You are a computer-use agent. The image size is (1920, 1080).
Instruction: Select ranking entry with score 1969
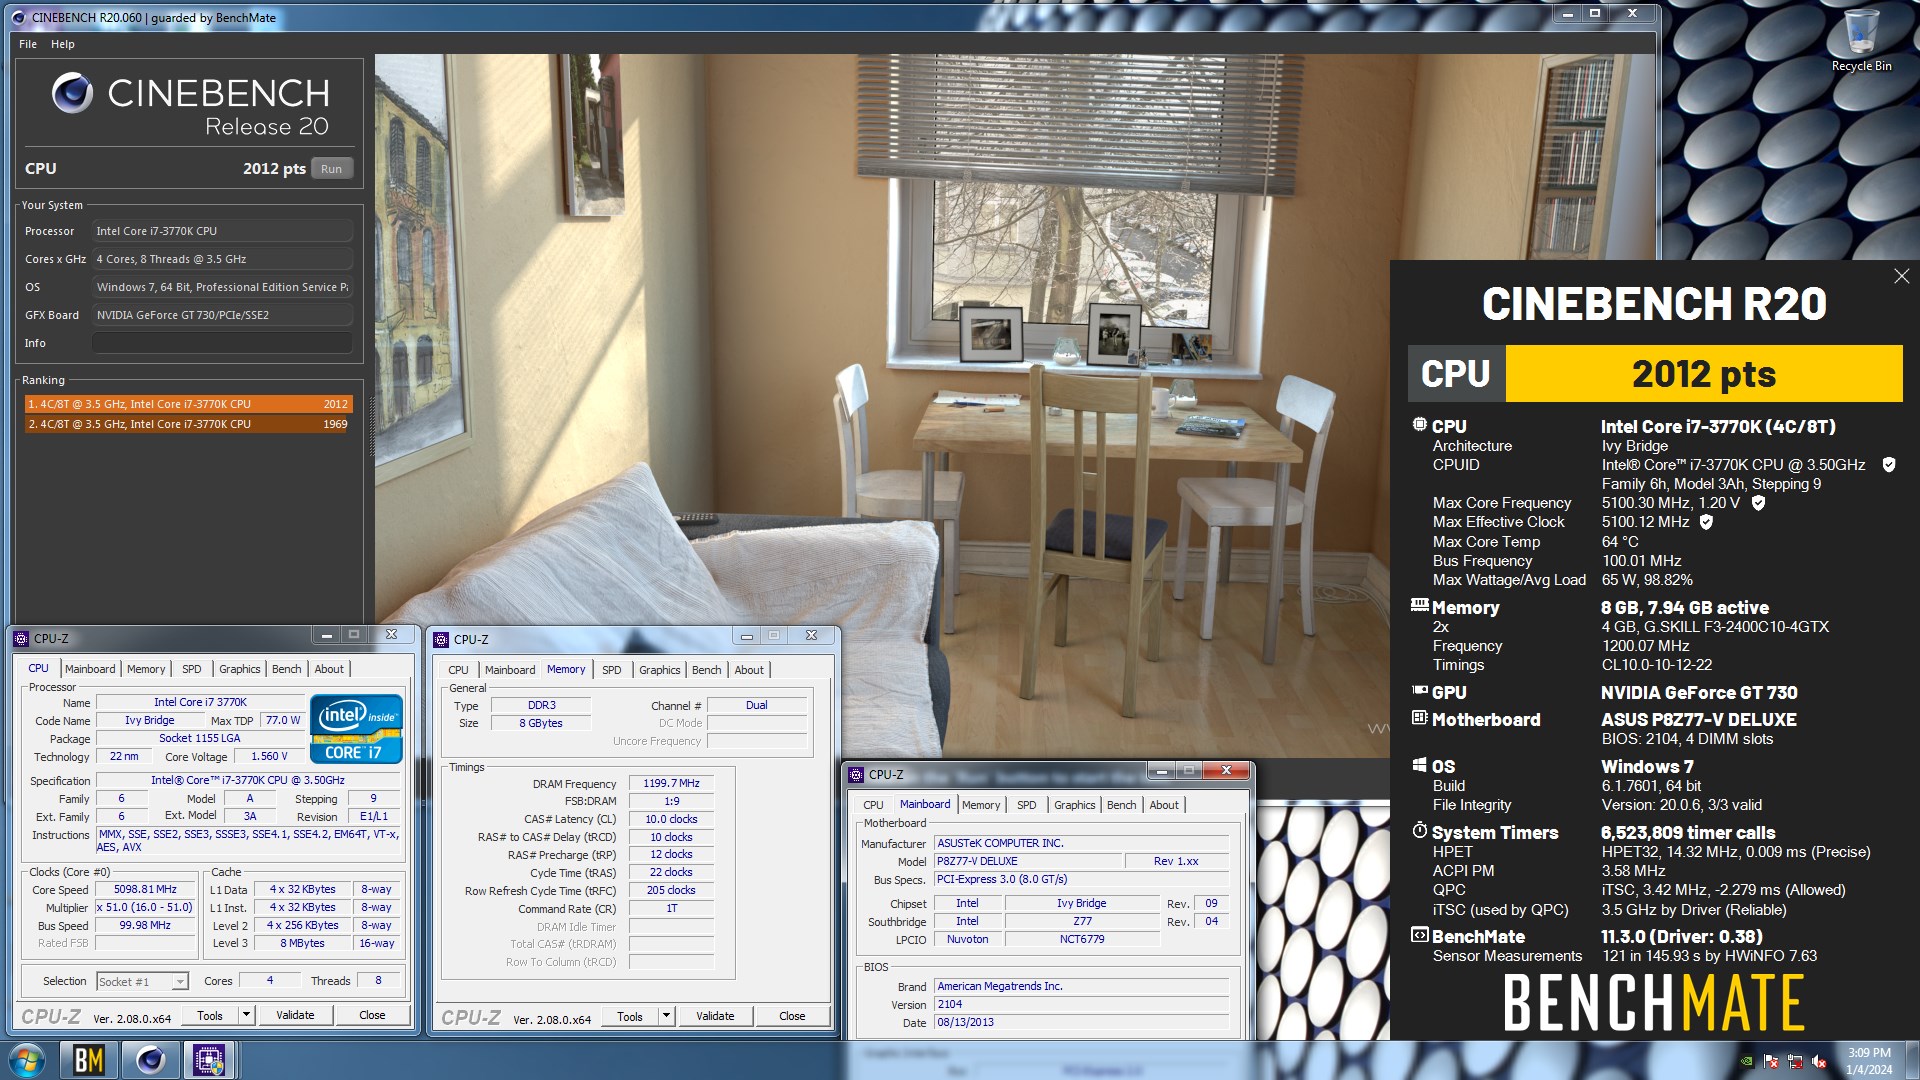[188, 424]
